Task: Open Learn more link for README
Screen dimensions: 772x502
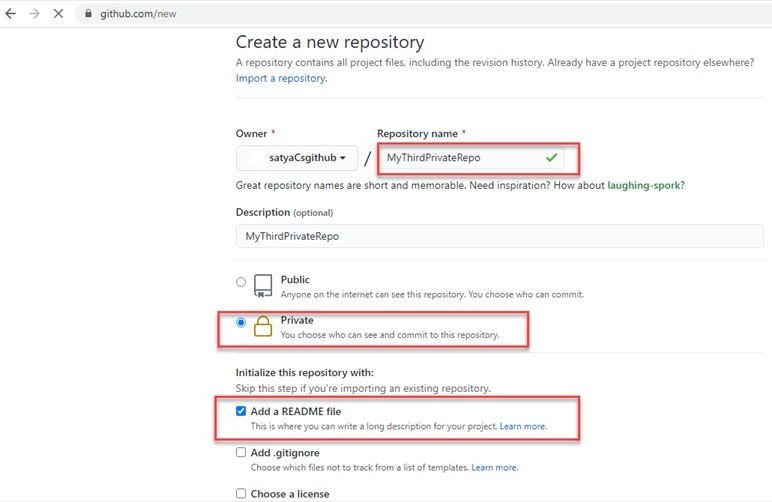Action: coord(523,426)
